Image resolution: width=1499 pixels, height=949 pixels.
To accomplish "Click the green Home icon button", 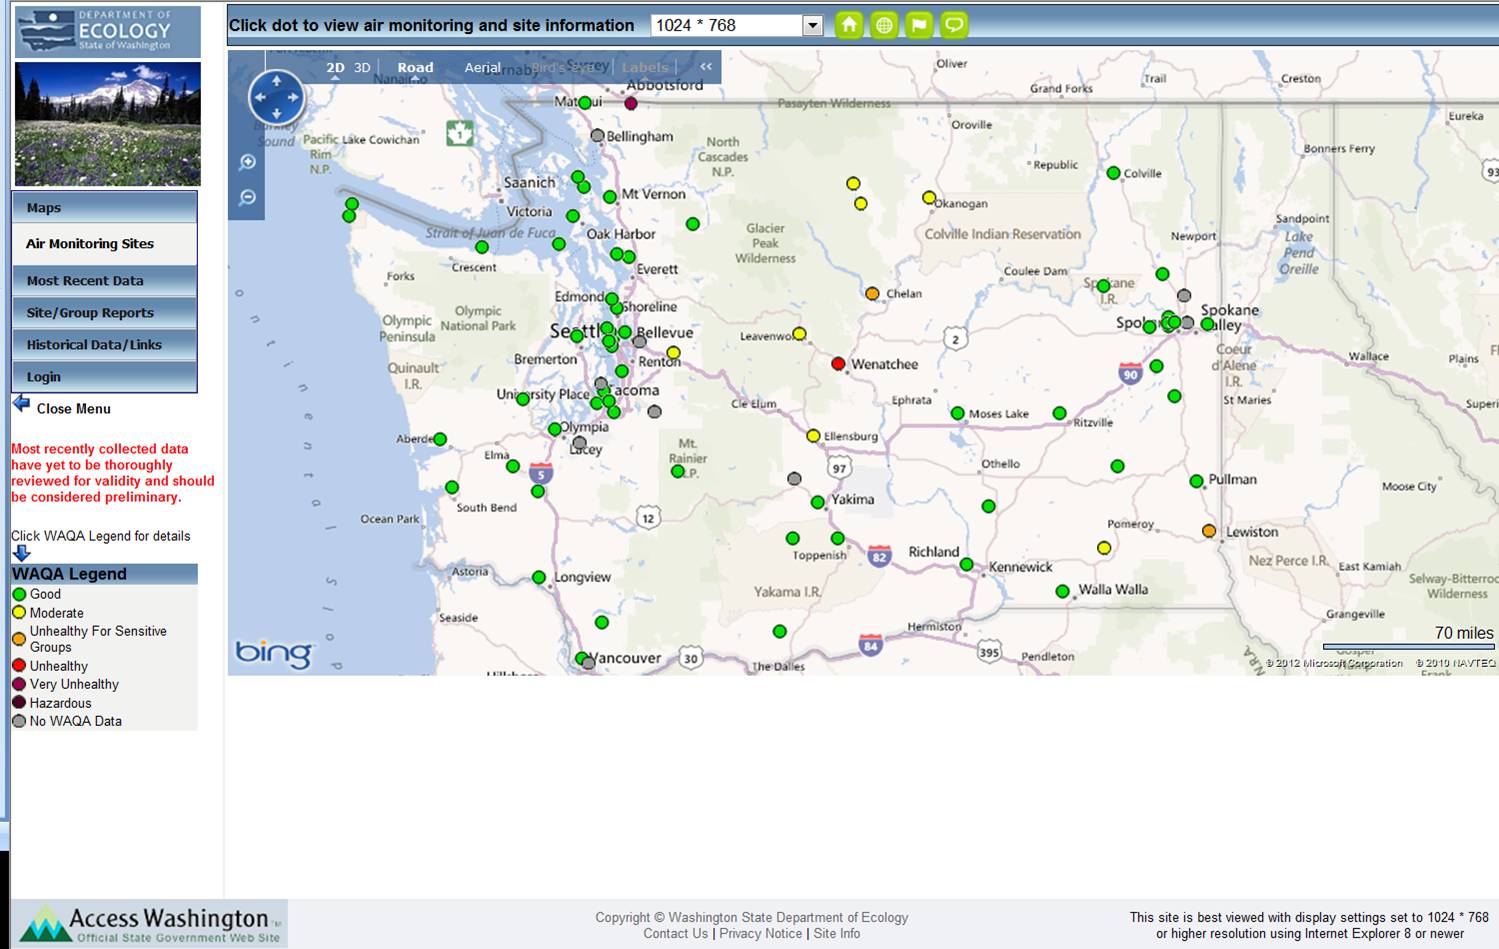I will pyautogui.click(x=849, y=25).
